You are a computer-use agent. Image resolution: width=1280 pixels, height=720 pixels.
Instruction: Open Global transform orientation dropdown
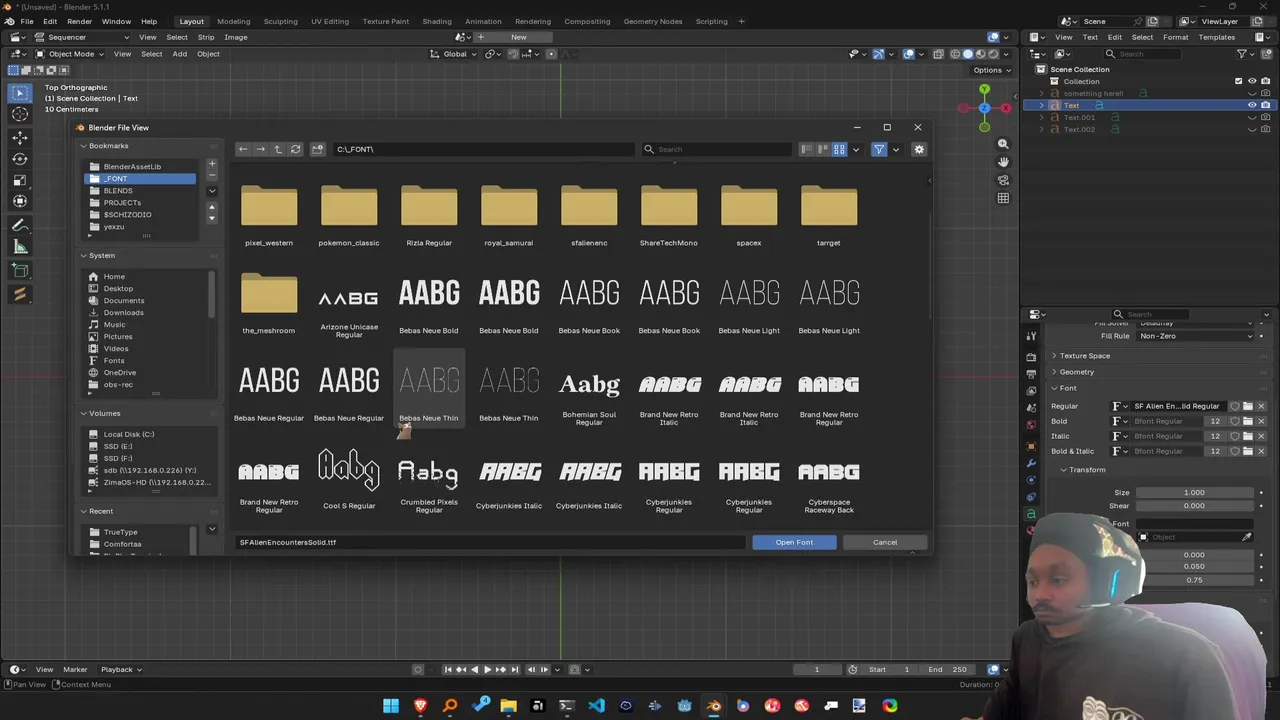[x=453, y=54]
